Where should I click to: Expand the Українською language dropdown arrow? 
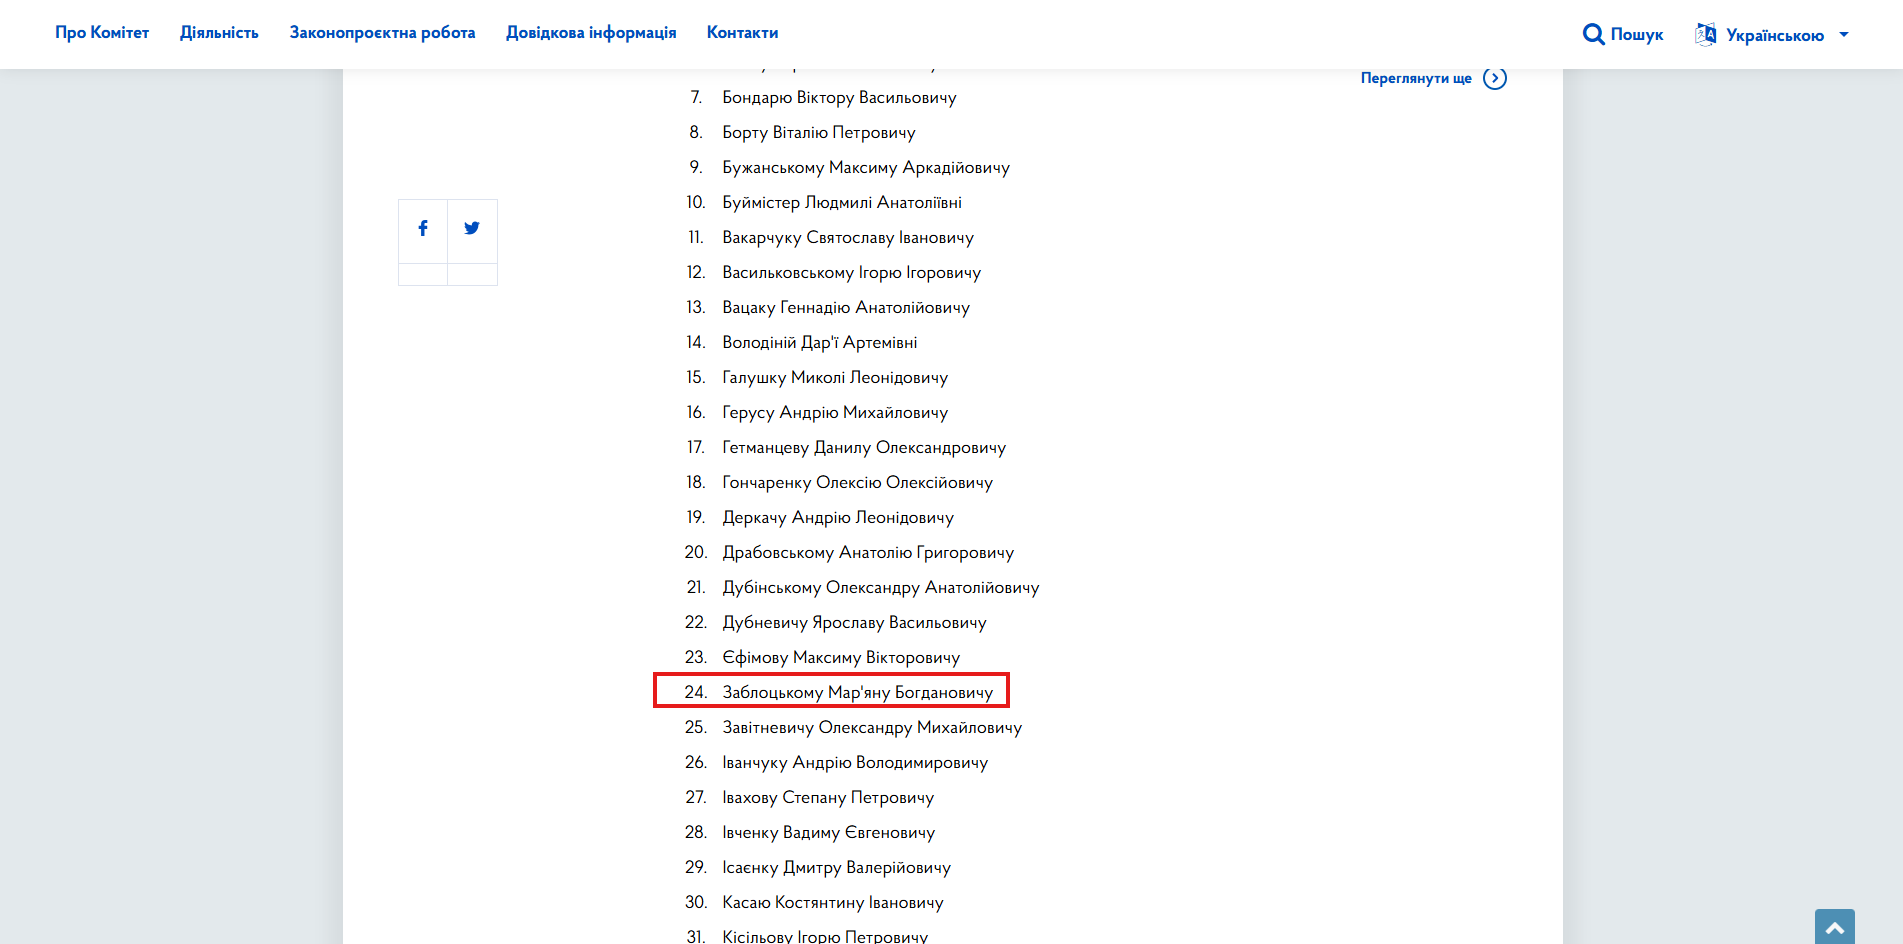1844,35
